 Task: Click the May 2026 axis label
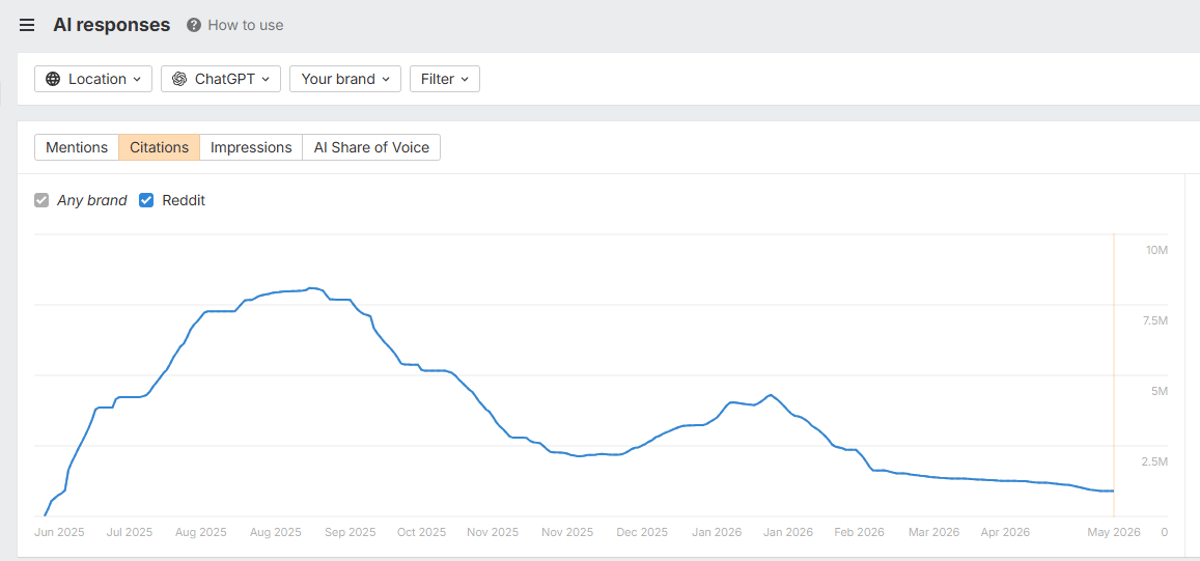click(1114, 532)
